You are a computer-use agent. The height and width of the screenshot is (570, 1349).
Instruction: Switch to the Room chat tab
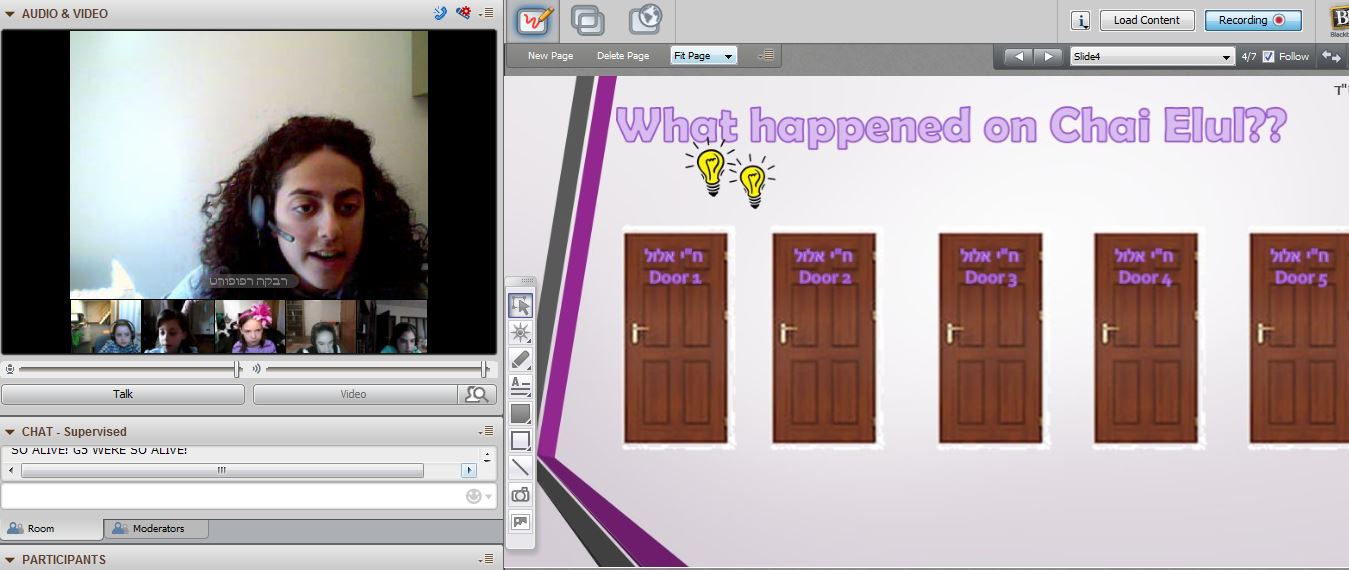pos(52,528)
